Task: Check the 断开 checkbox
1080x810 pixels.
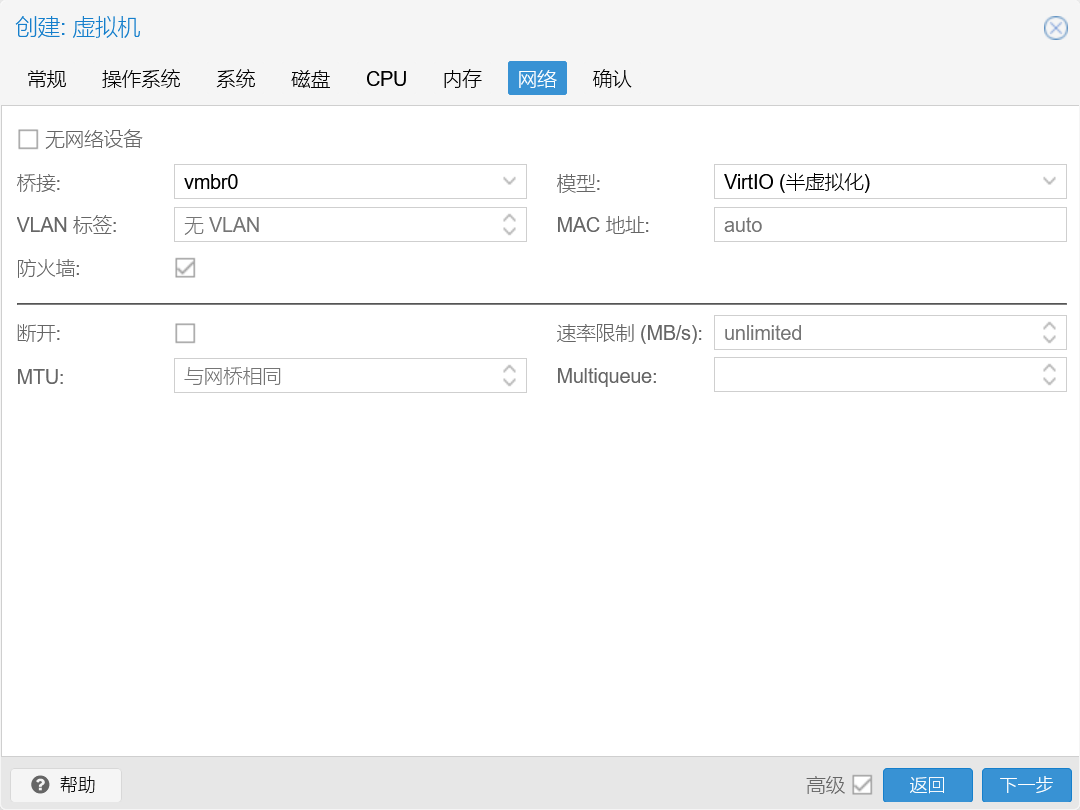Action: [x=185, y=333]
